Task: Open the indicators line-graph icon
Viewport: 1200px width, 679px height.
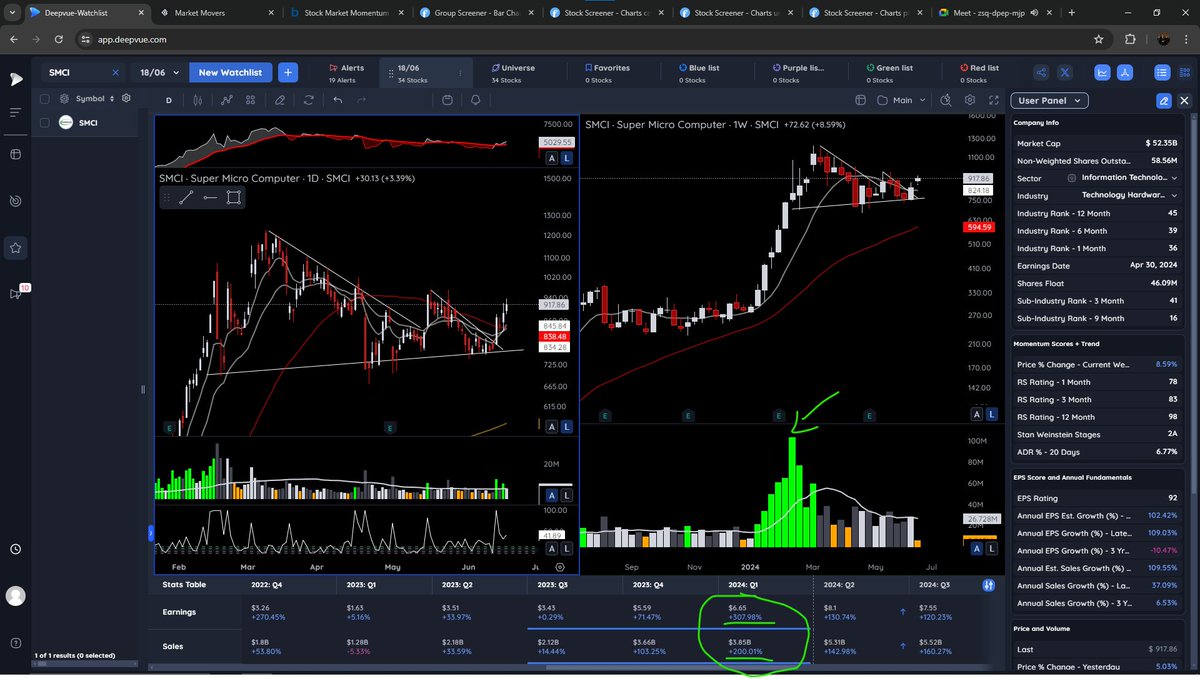Action: point(227,100)
